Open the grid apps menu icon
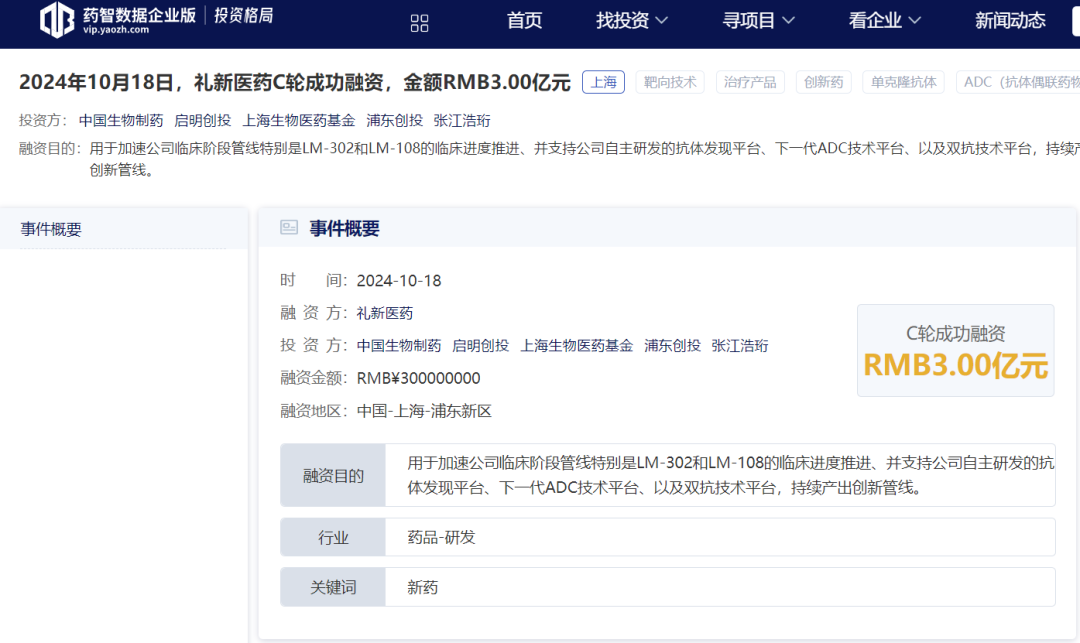1080x643 pixels. 420,23
